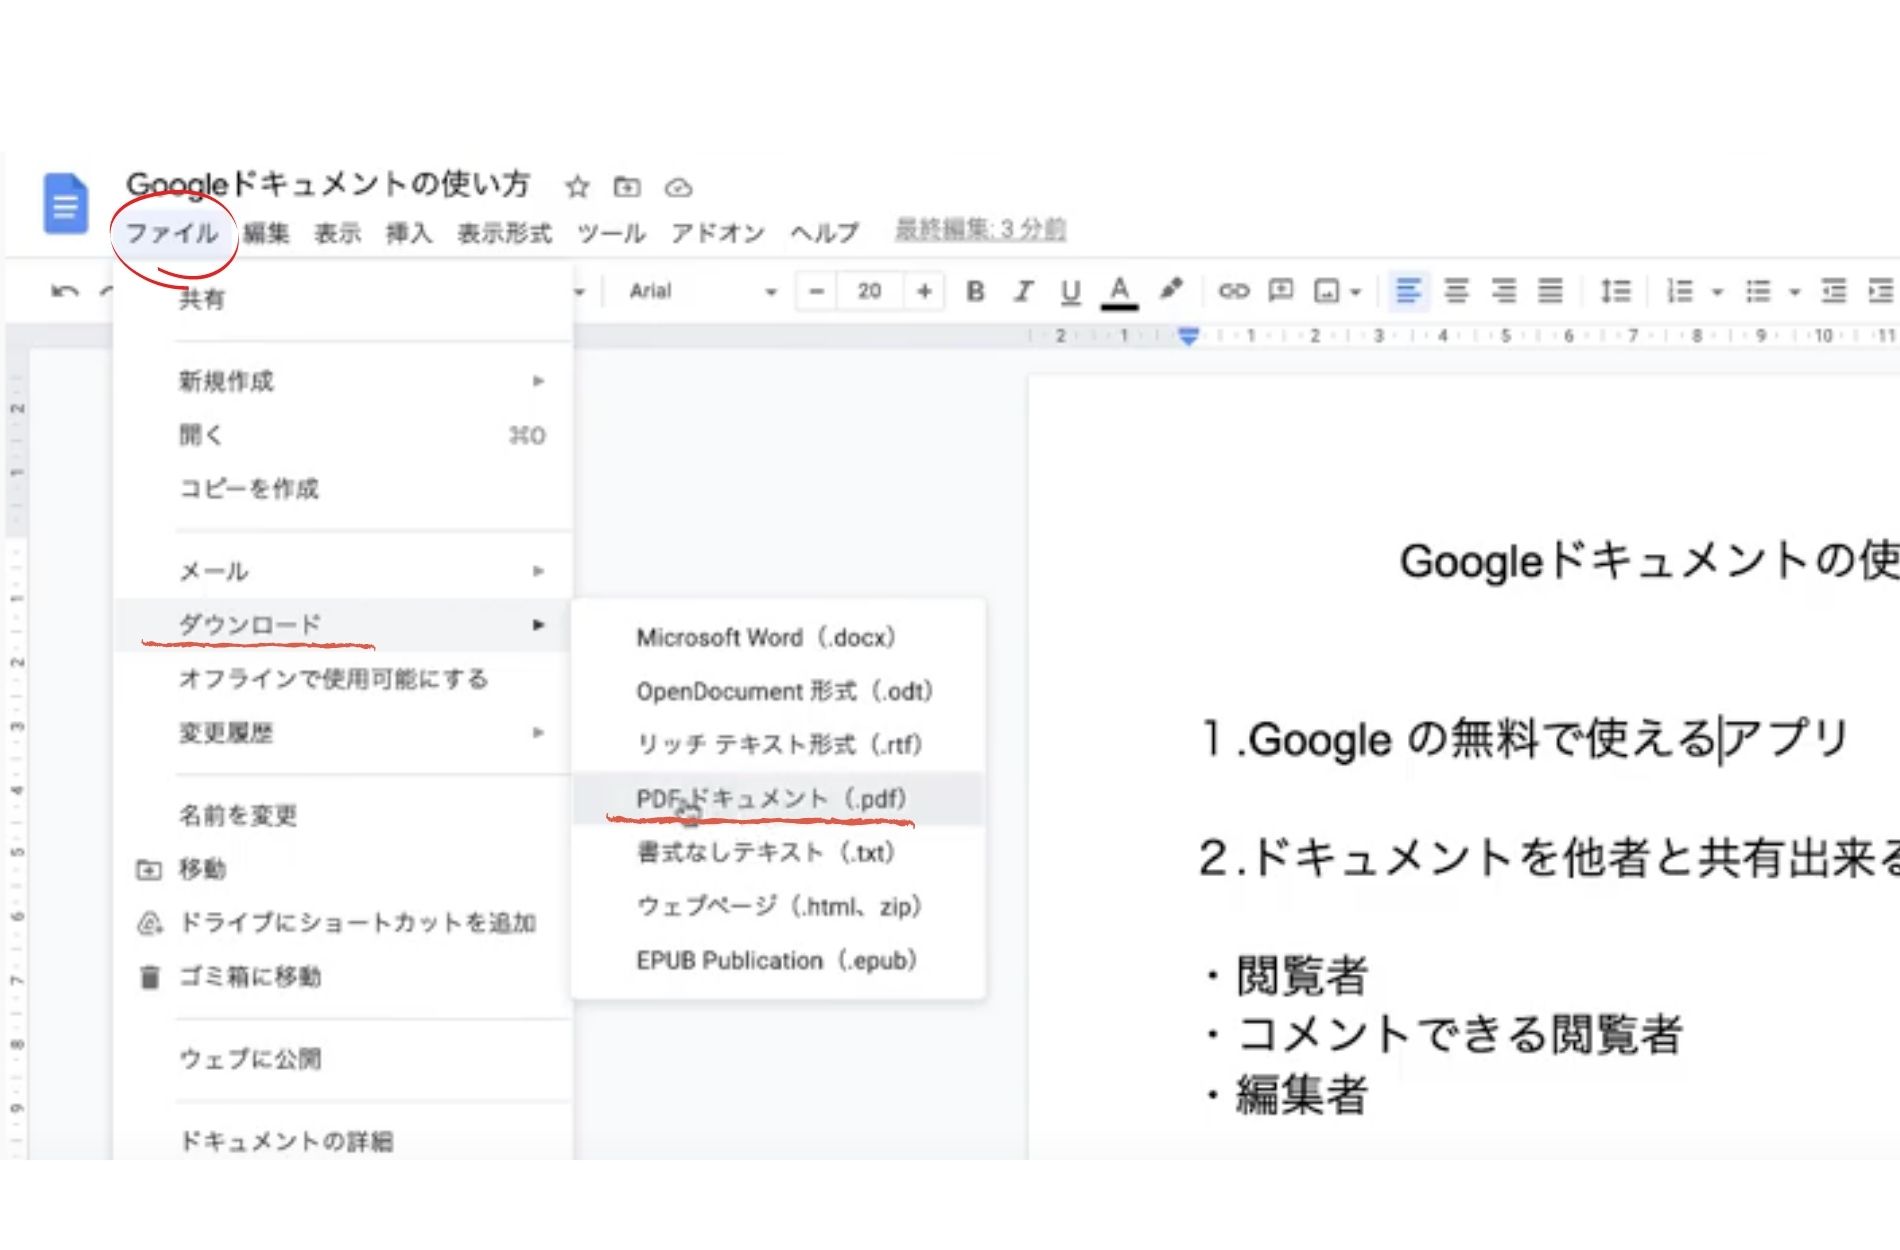Select コピーを作成 menu item
Image resolution: width=1900 pixels, height=1250 pixels.
[344, 488]
